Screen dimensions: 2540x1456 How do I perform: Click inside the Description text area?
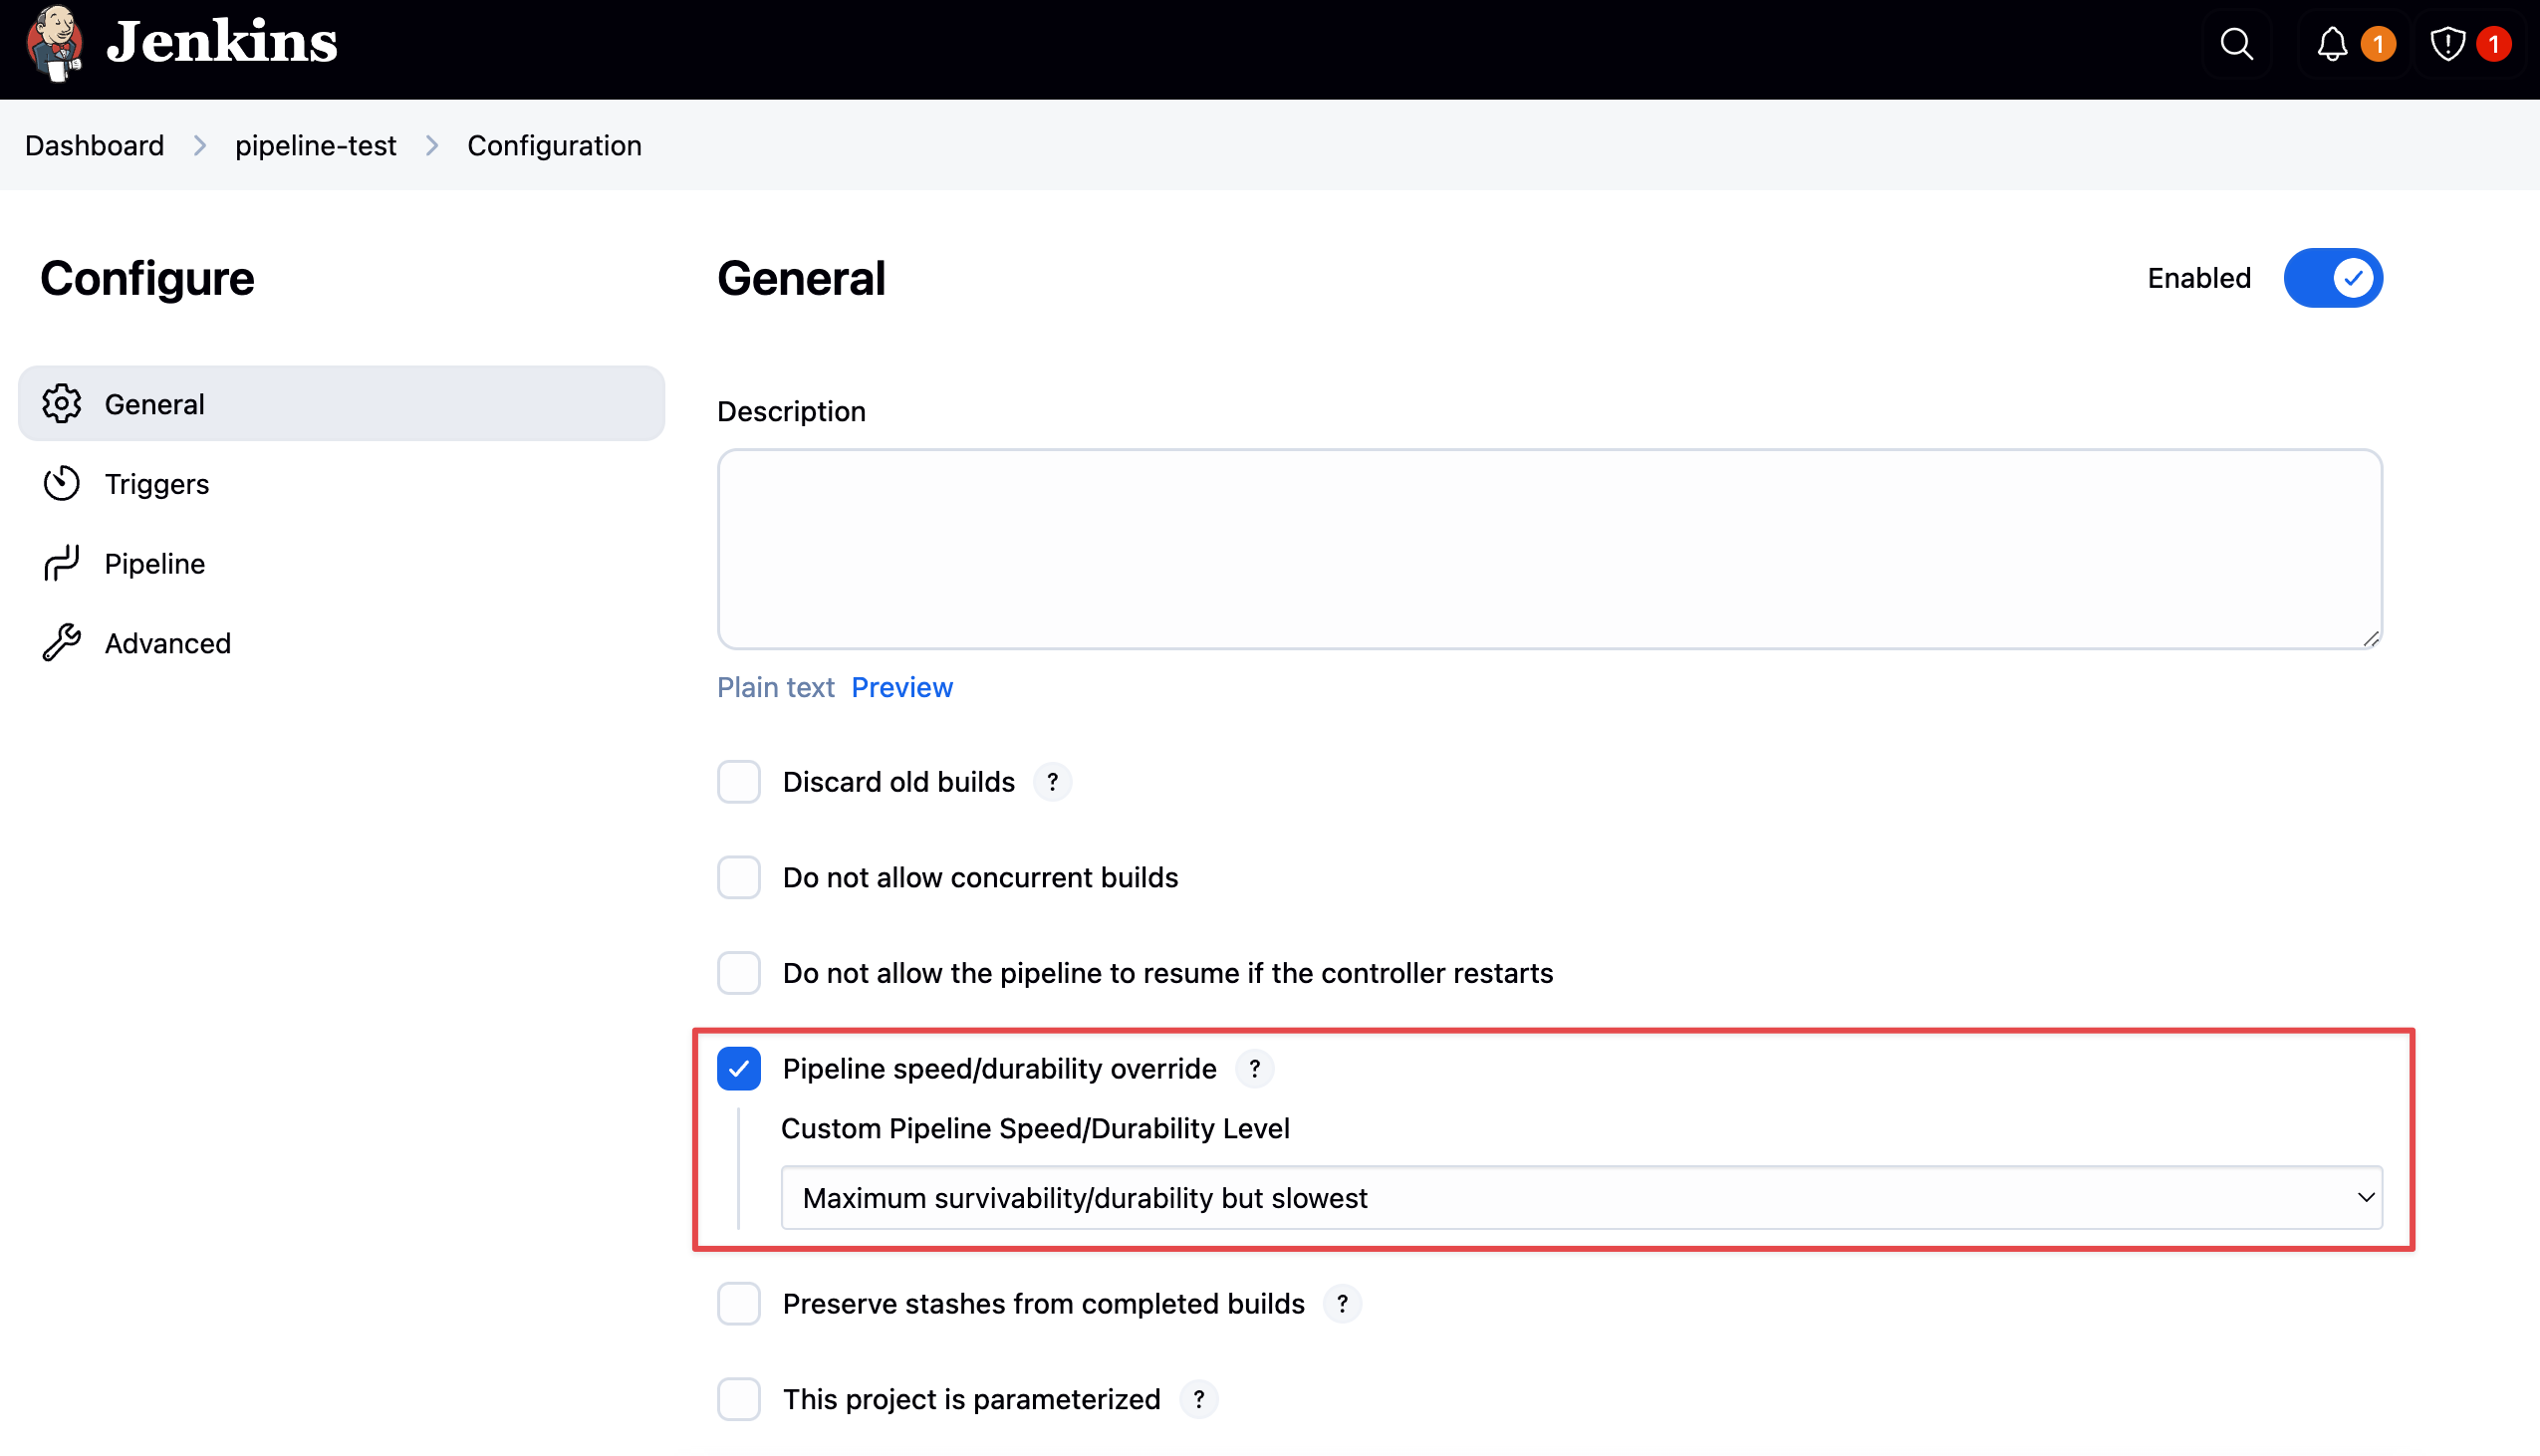click(x=1549, y=549)
